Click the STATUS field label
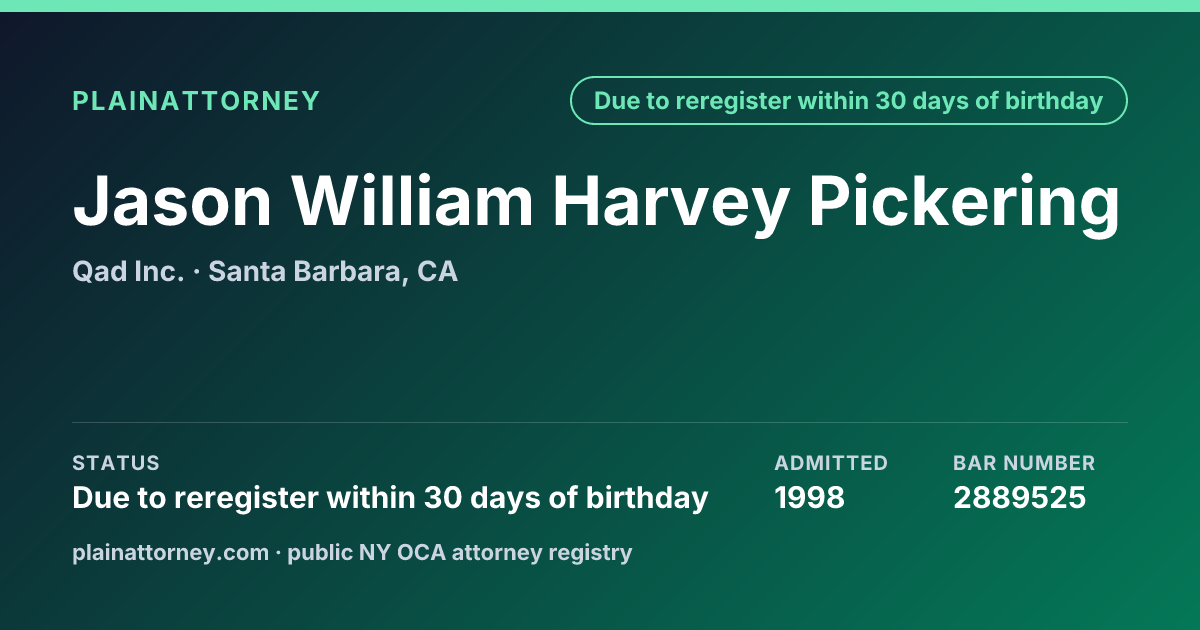Viewport: 1200px width, 630px height. 116,463
